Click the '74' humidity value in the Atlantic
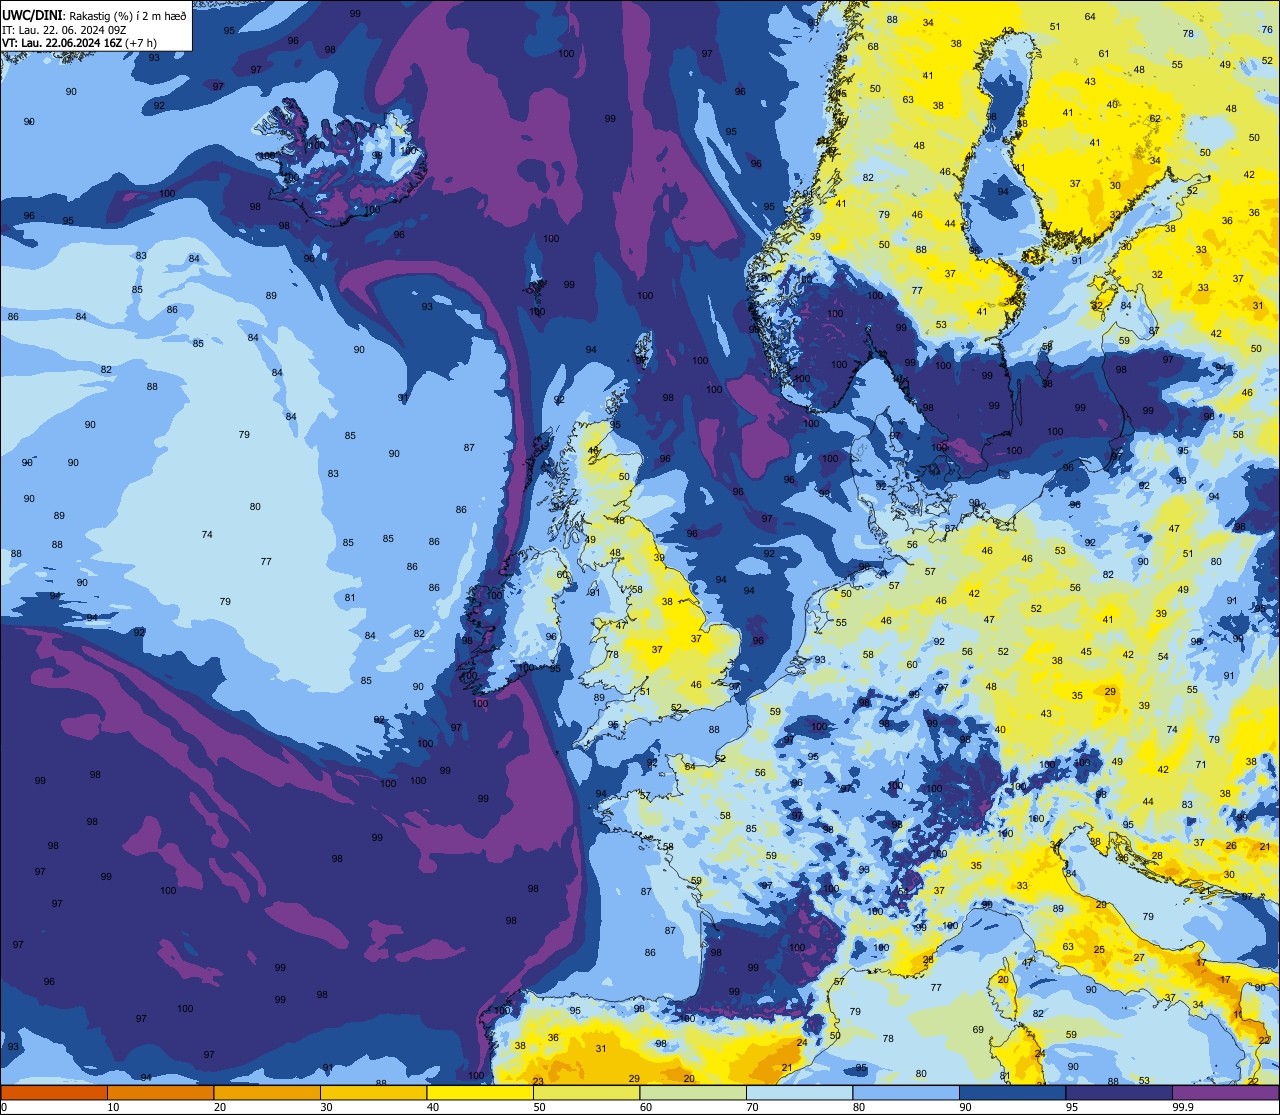The image size is (1280, 1115). point(207,535)
